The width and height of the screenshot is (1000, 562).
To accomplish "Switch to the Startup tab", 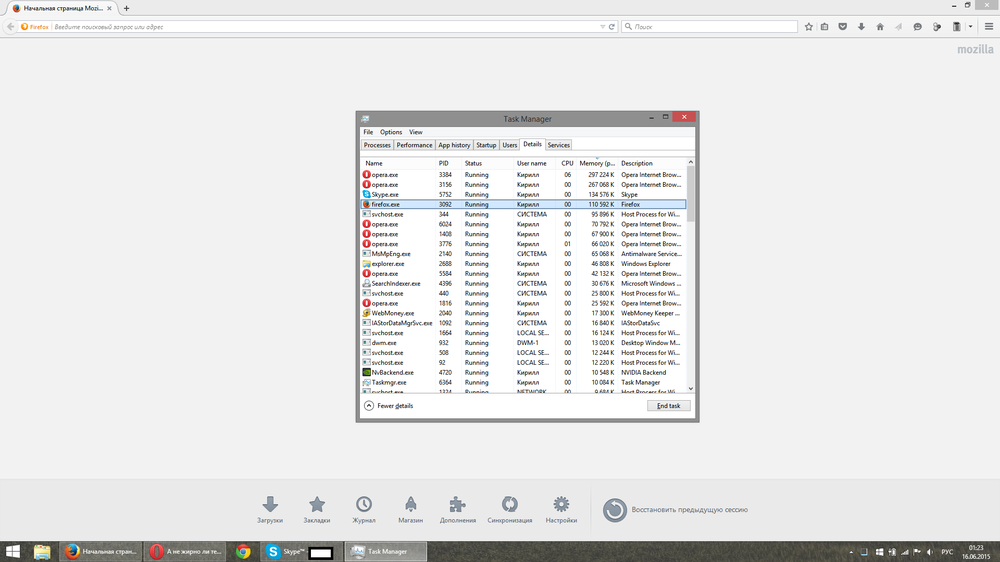I will [x=486, y=145].
